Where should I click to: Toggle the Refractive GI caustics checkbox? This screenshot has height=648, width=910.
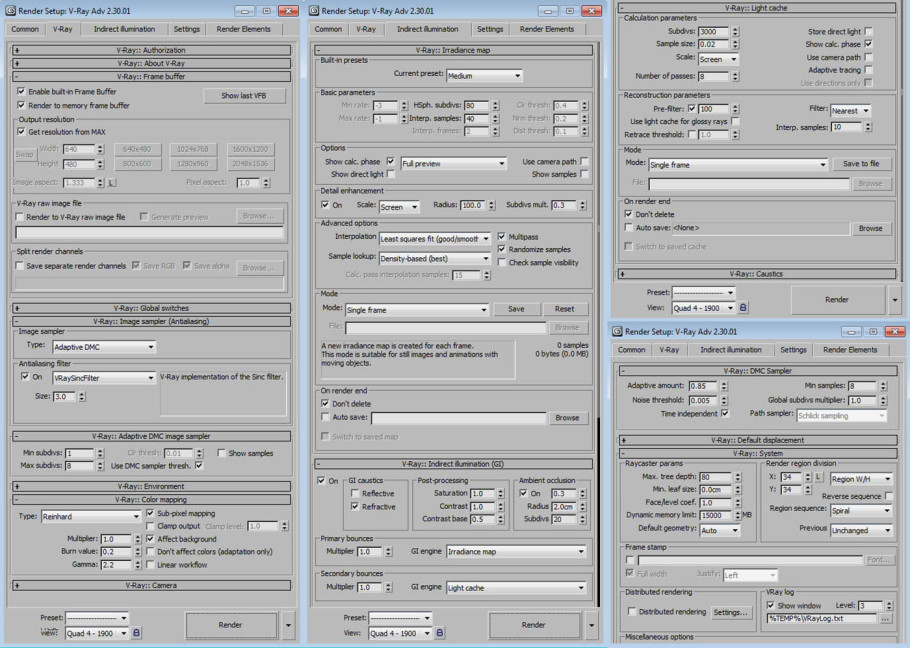(x=355, y=506)
